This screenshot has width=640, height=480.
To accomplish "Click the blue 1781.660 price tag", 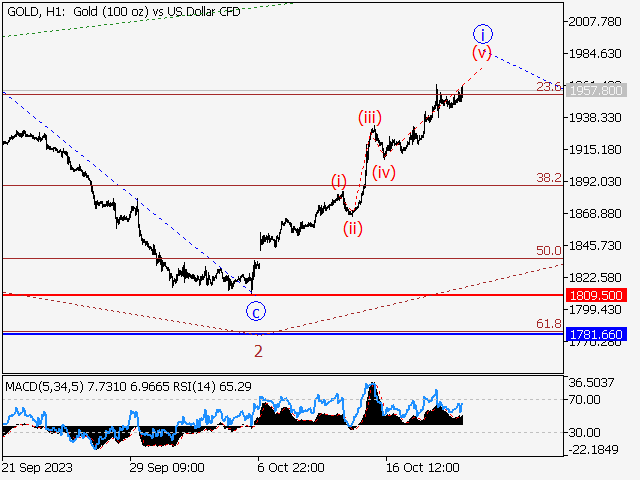I will click(596, 334).
